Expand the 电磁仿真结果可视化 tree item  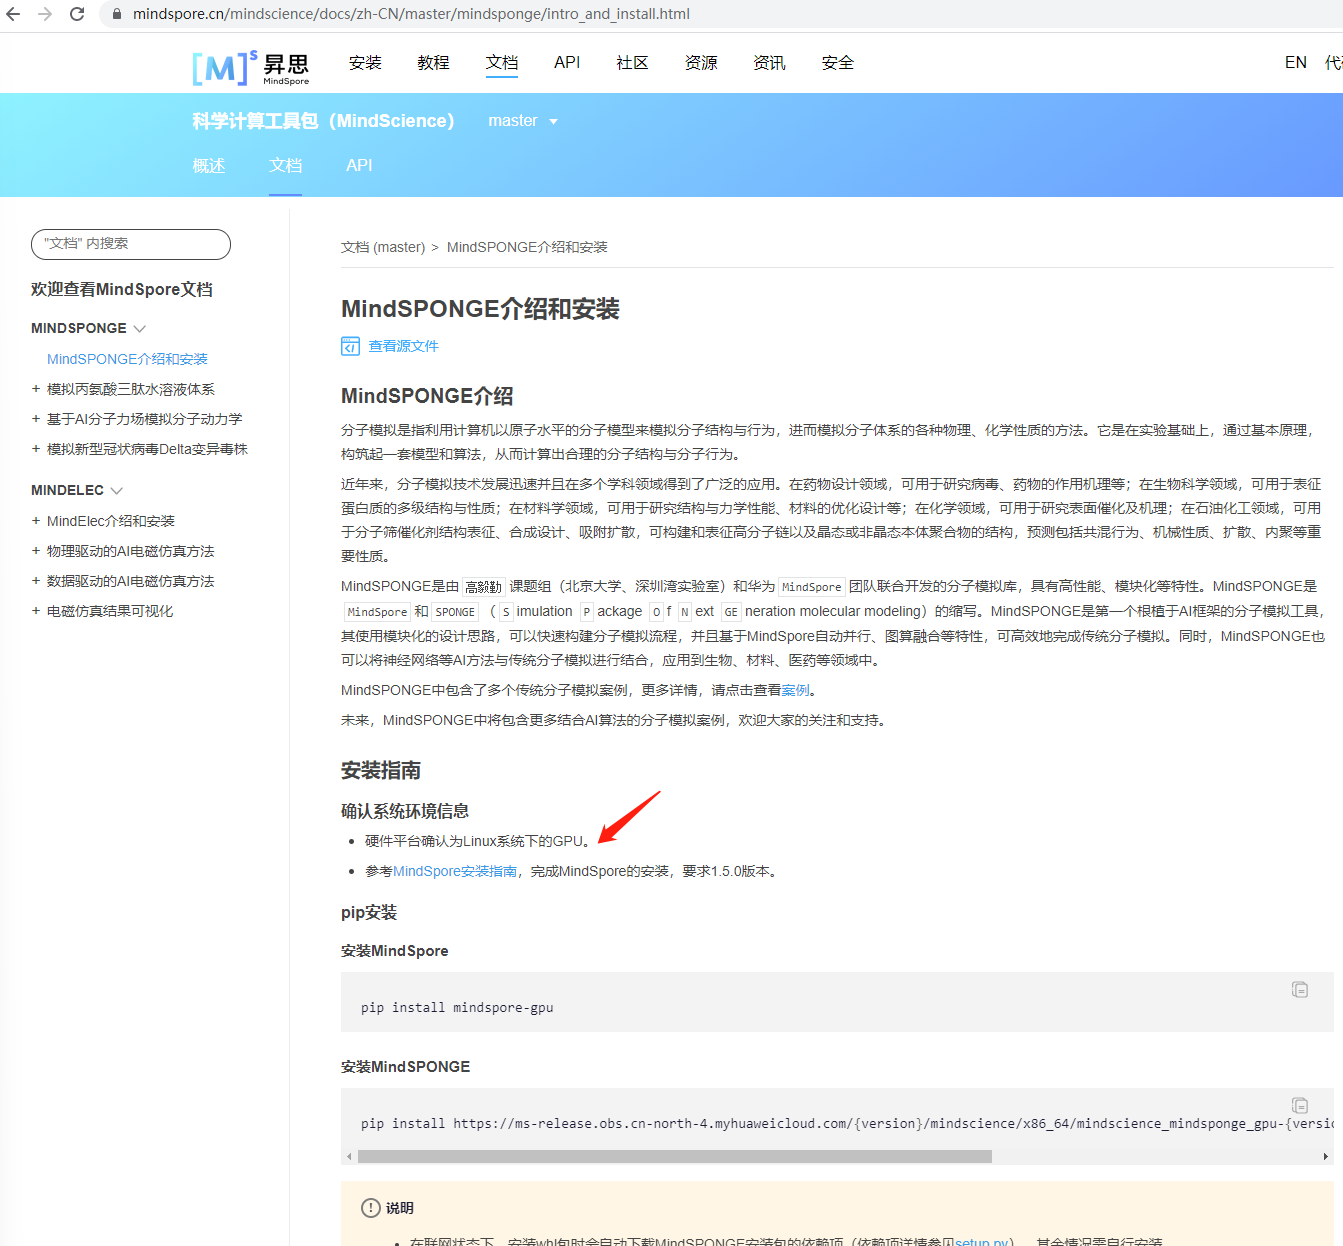tap(36, 611)
